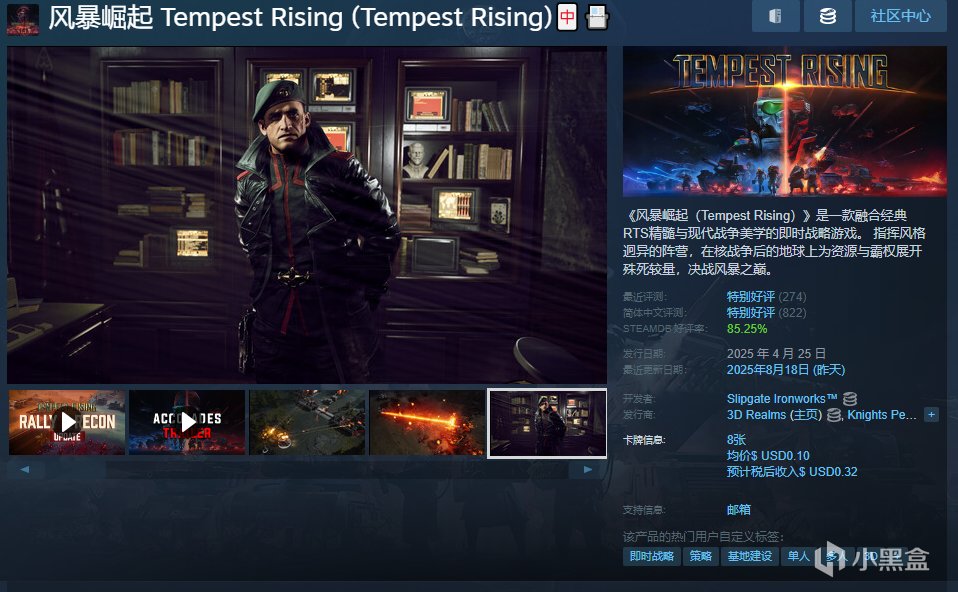Click SteamDB icon next to 3D Realms
The image size is (958, 592).
pyautogui.click(x=834, y=415)
